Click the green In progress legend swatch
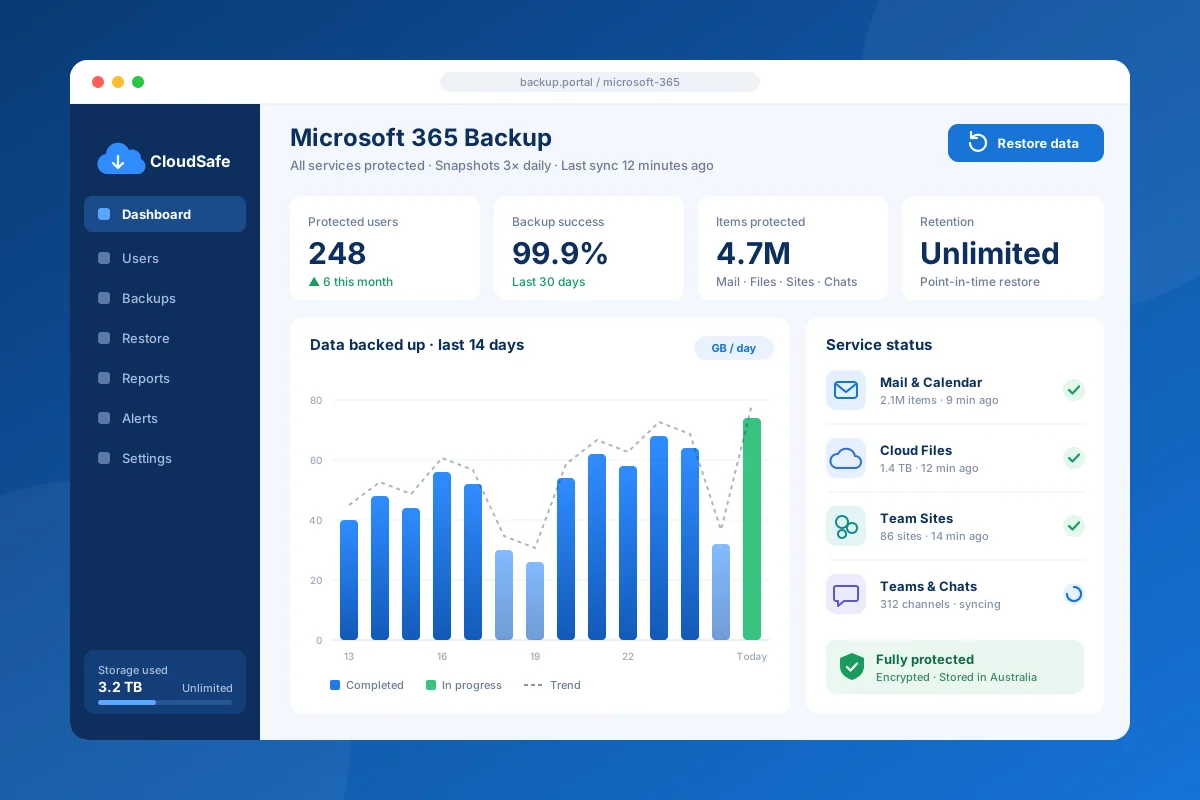1200x800 pixels. [x=431, y=685]
